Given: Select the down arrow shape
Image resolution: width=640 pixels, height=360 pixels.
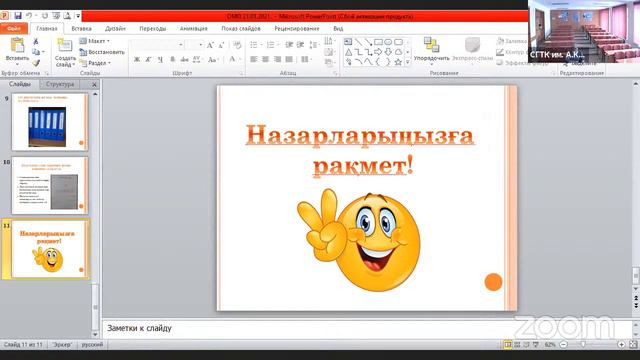Looking at the screenshot, I should click(x=388, y=52).
